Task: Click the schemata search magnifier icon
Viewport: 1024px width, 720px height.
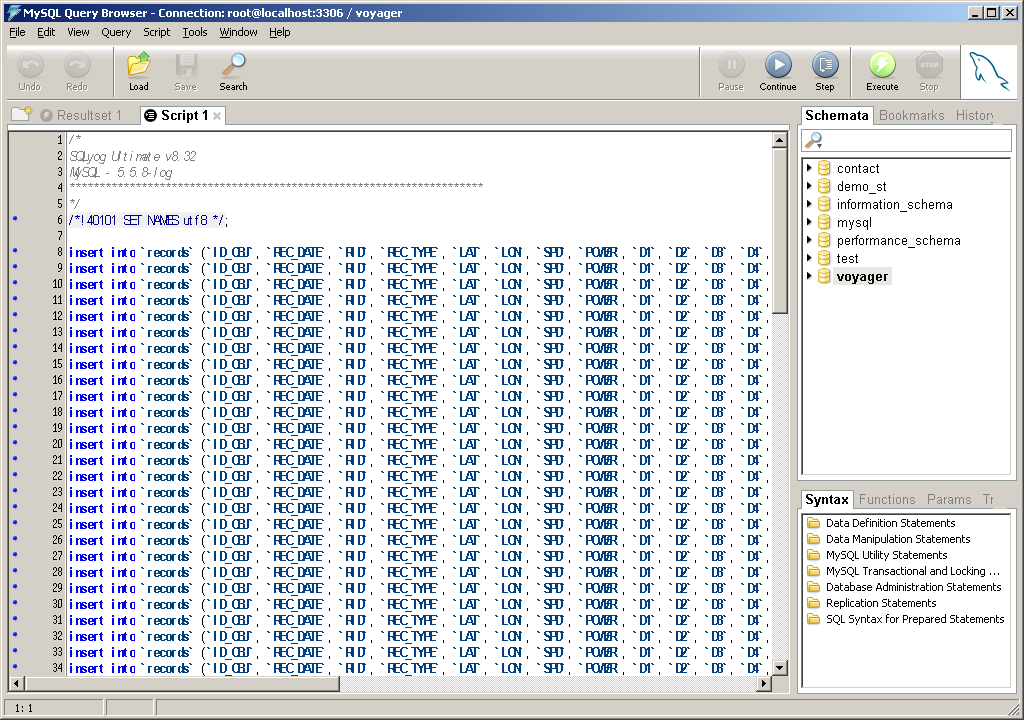Action: (813, 140)
